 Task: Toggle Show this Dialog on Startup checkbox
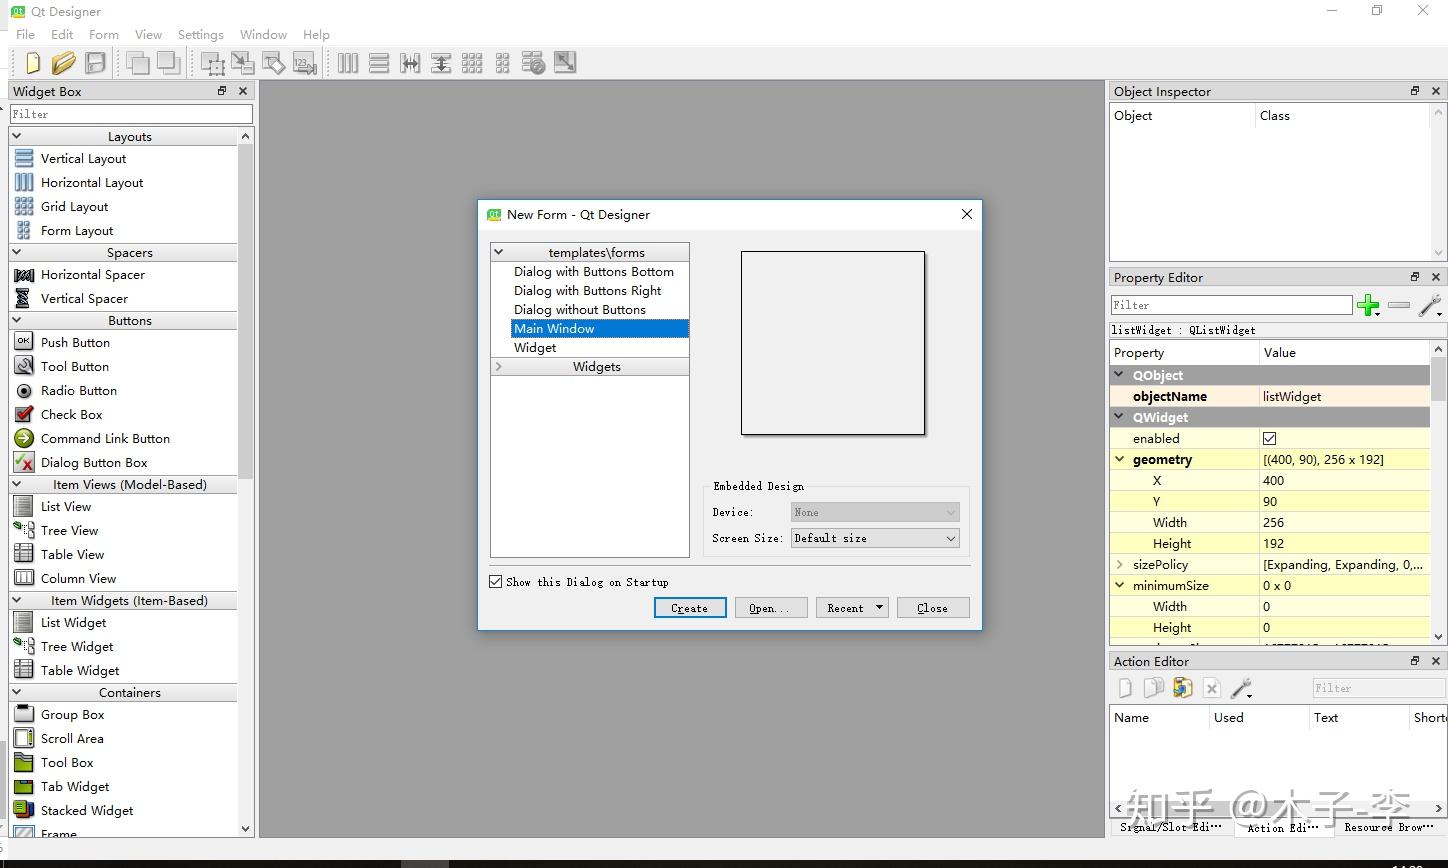tap(495, 581)
